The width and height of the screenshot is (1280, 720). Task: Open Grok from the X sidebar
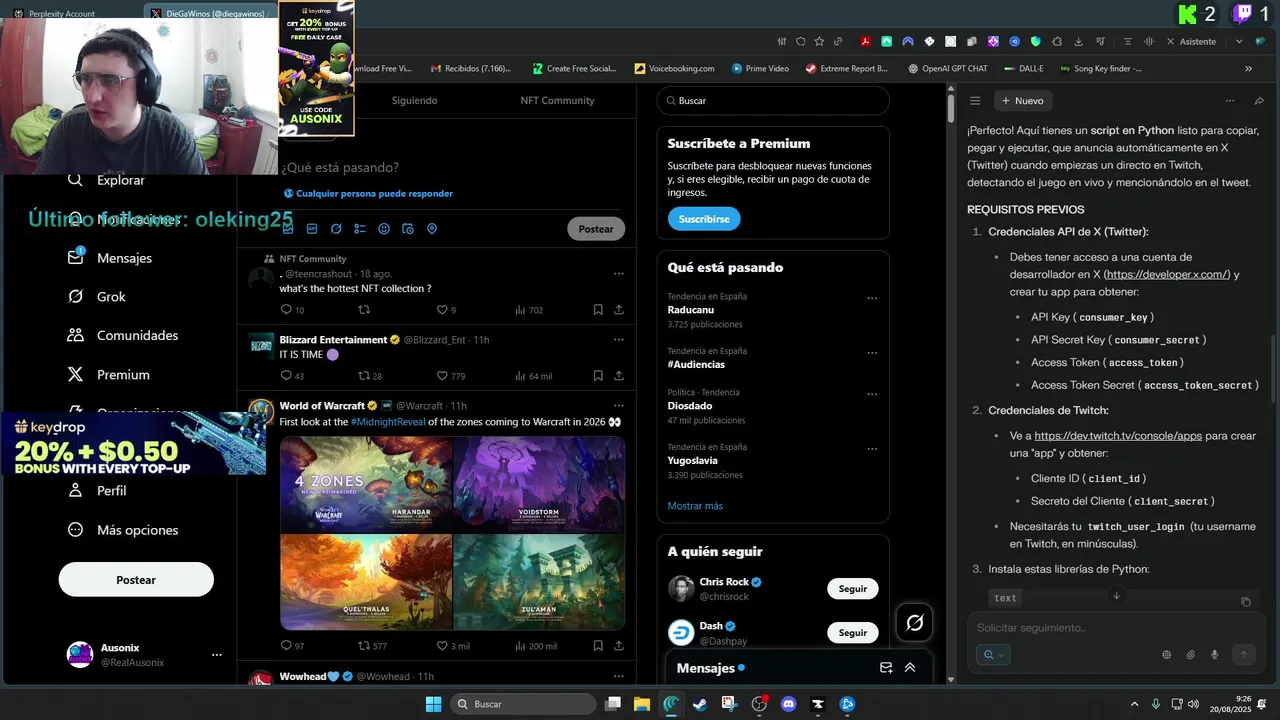coord(96,297)
